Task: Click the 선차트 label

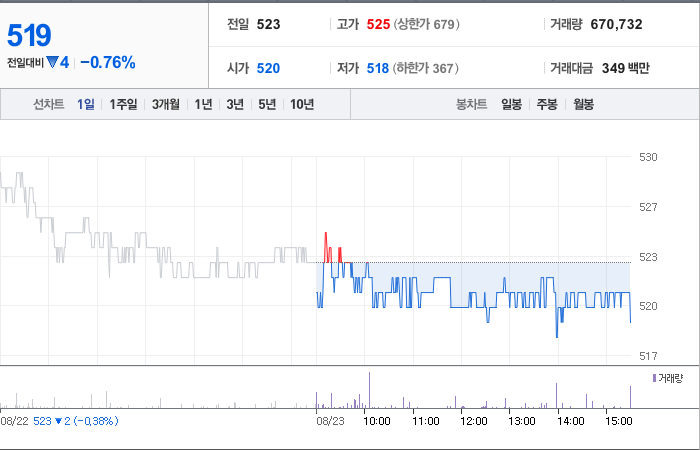Action: point(49,104)
